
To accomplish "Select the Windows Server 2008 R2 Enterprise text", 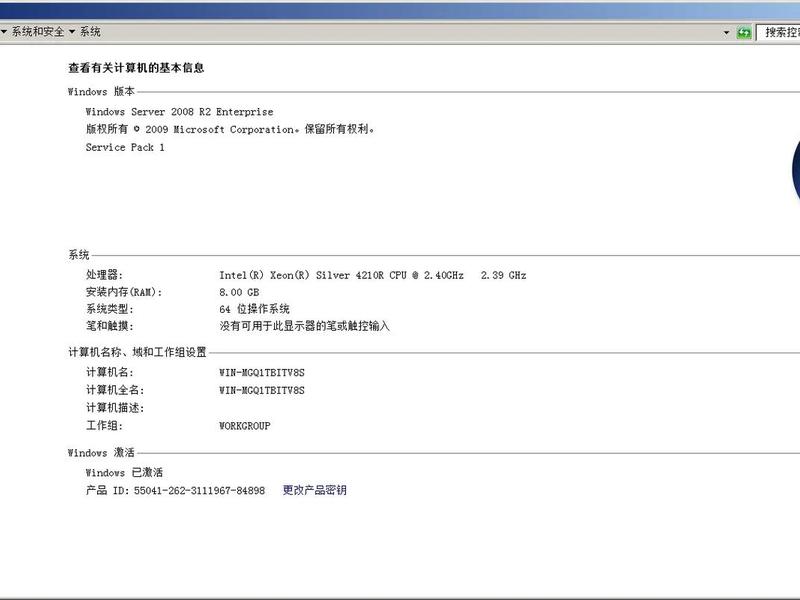I will tap(179, 112).
